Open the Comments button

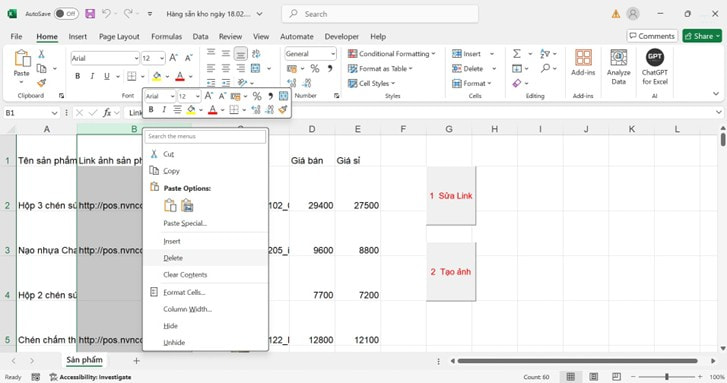(652, 36)
